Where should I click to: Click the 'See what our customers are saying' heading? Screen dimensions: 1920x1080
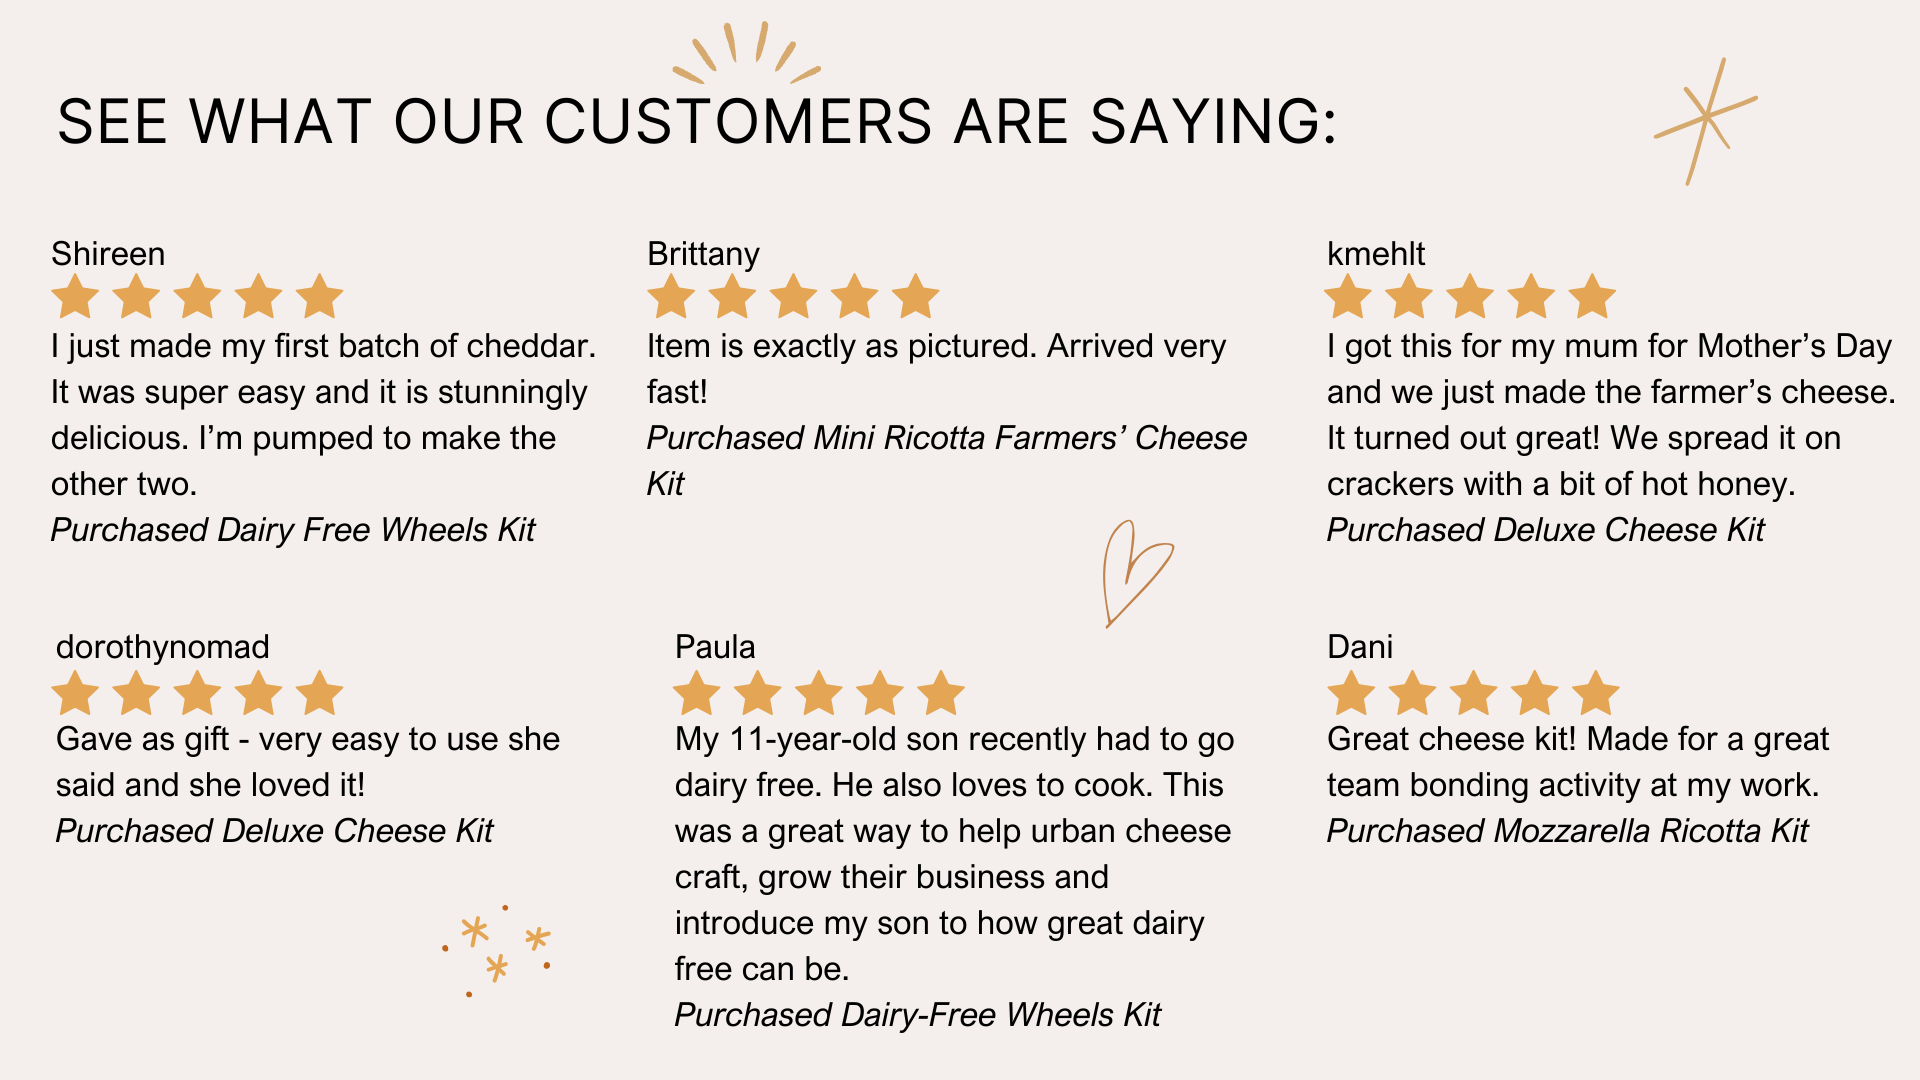[697, 122]
